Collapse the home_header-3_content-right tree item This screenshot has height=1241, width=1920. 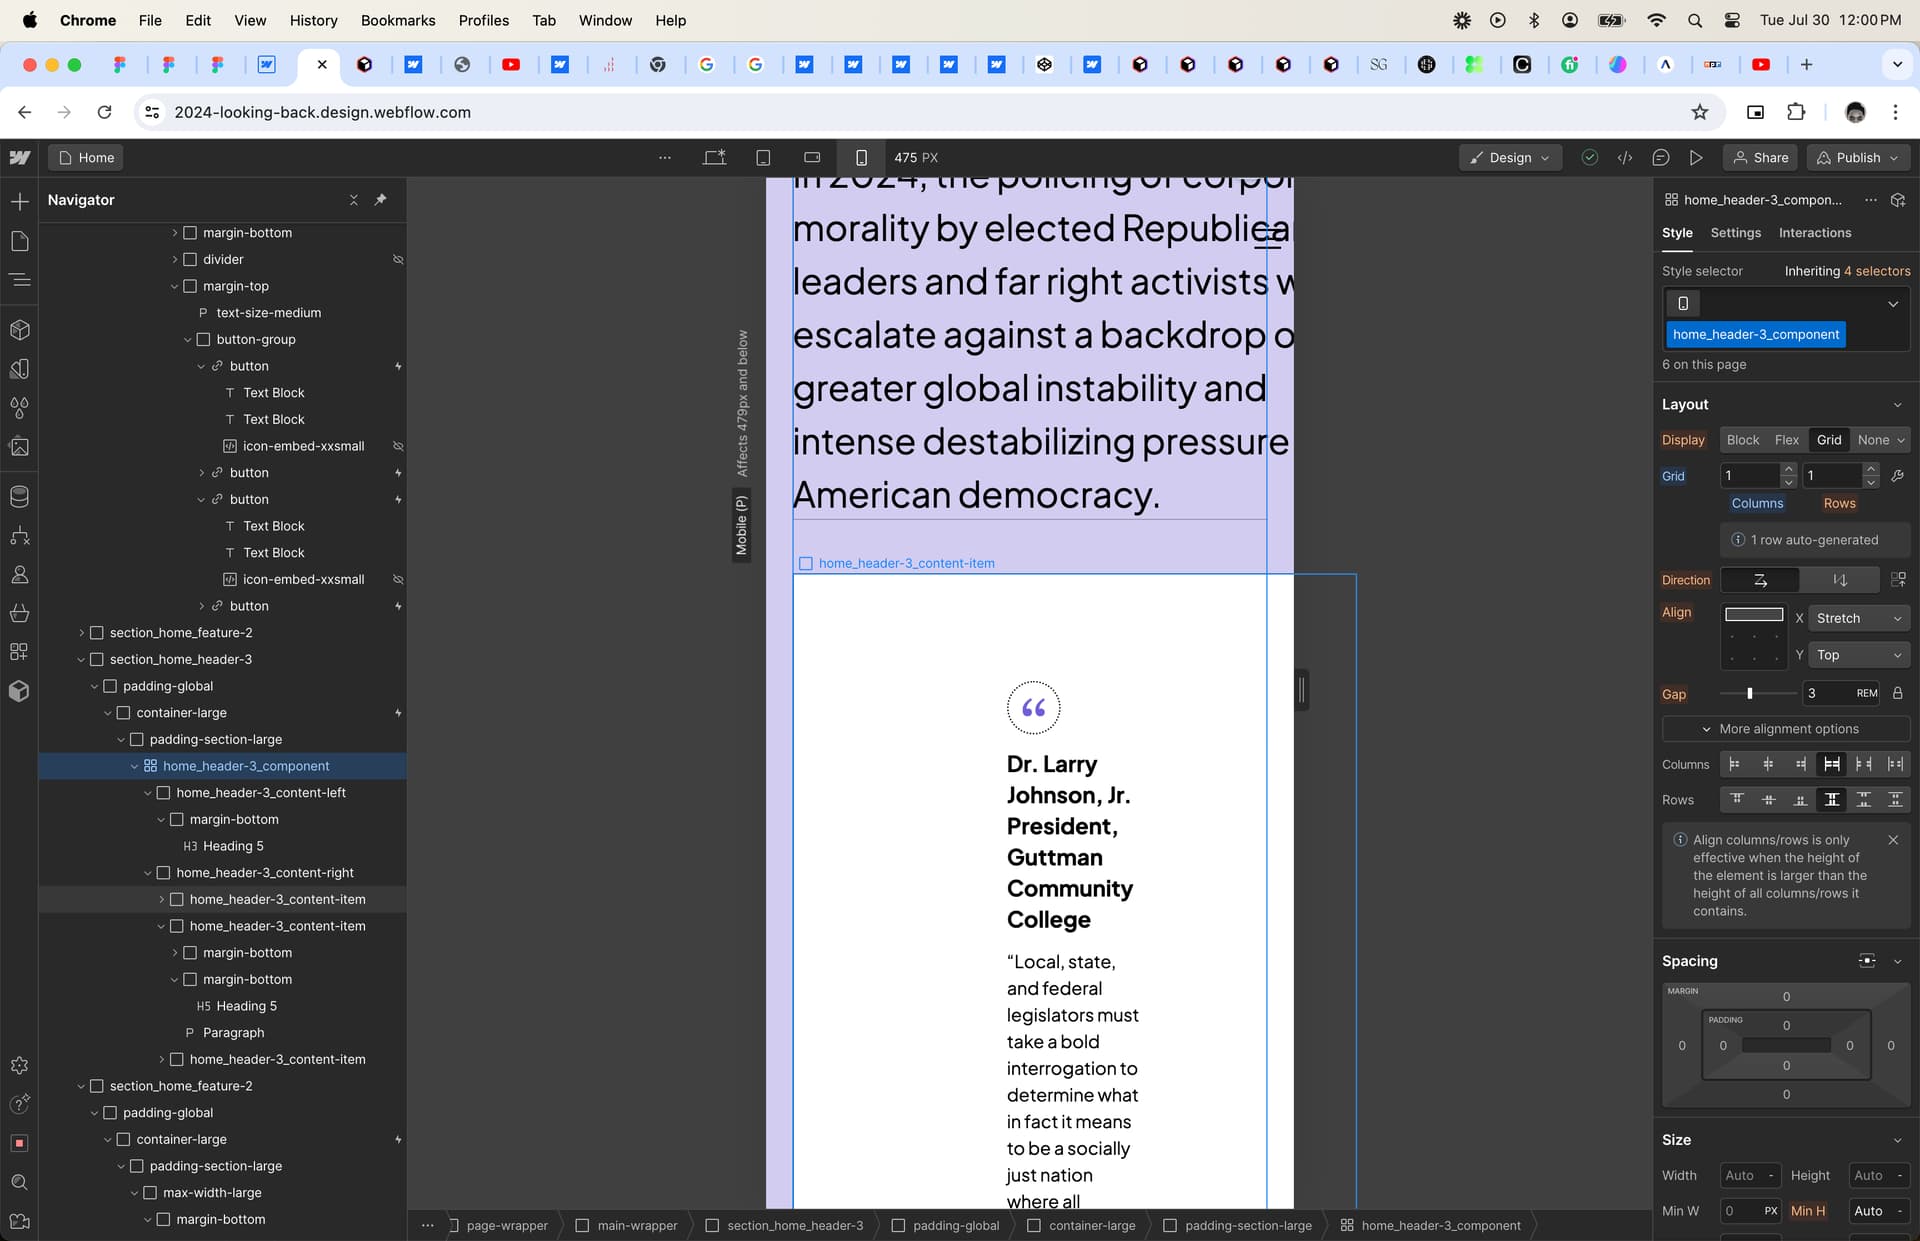coord(148,873)
